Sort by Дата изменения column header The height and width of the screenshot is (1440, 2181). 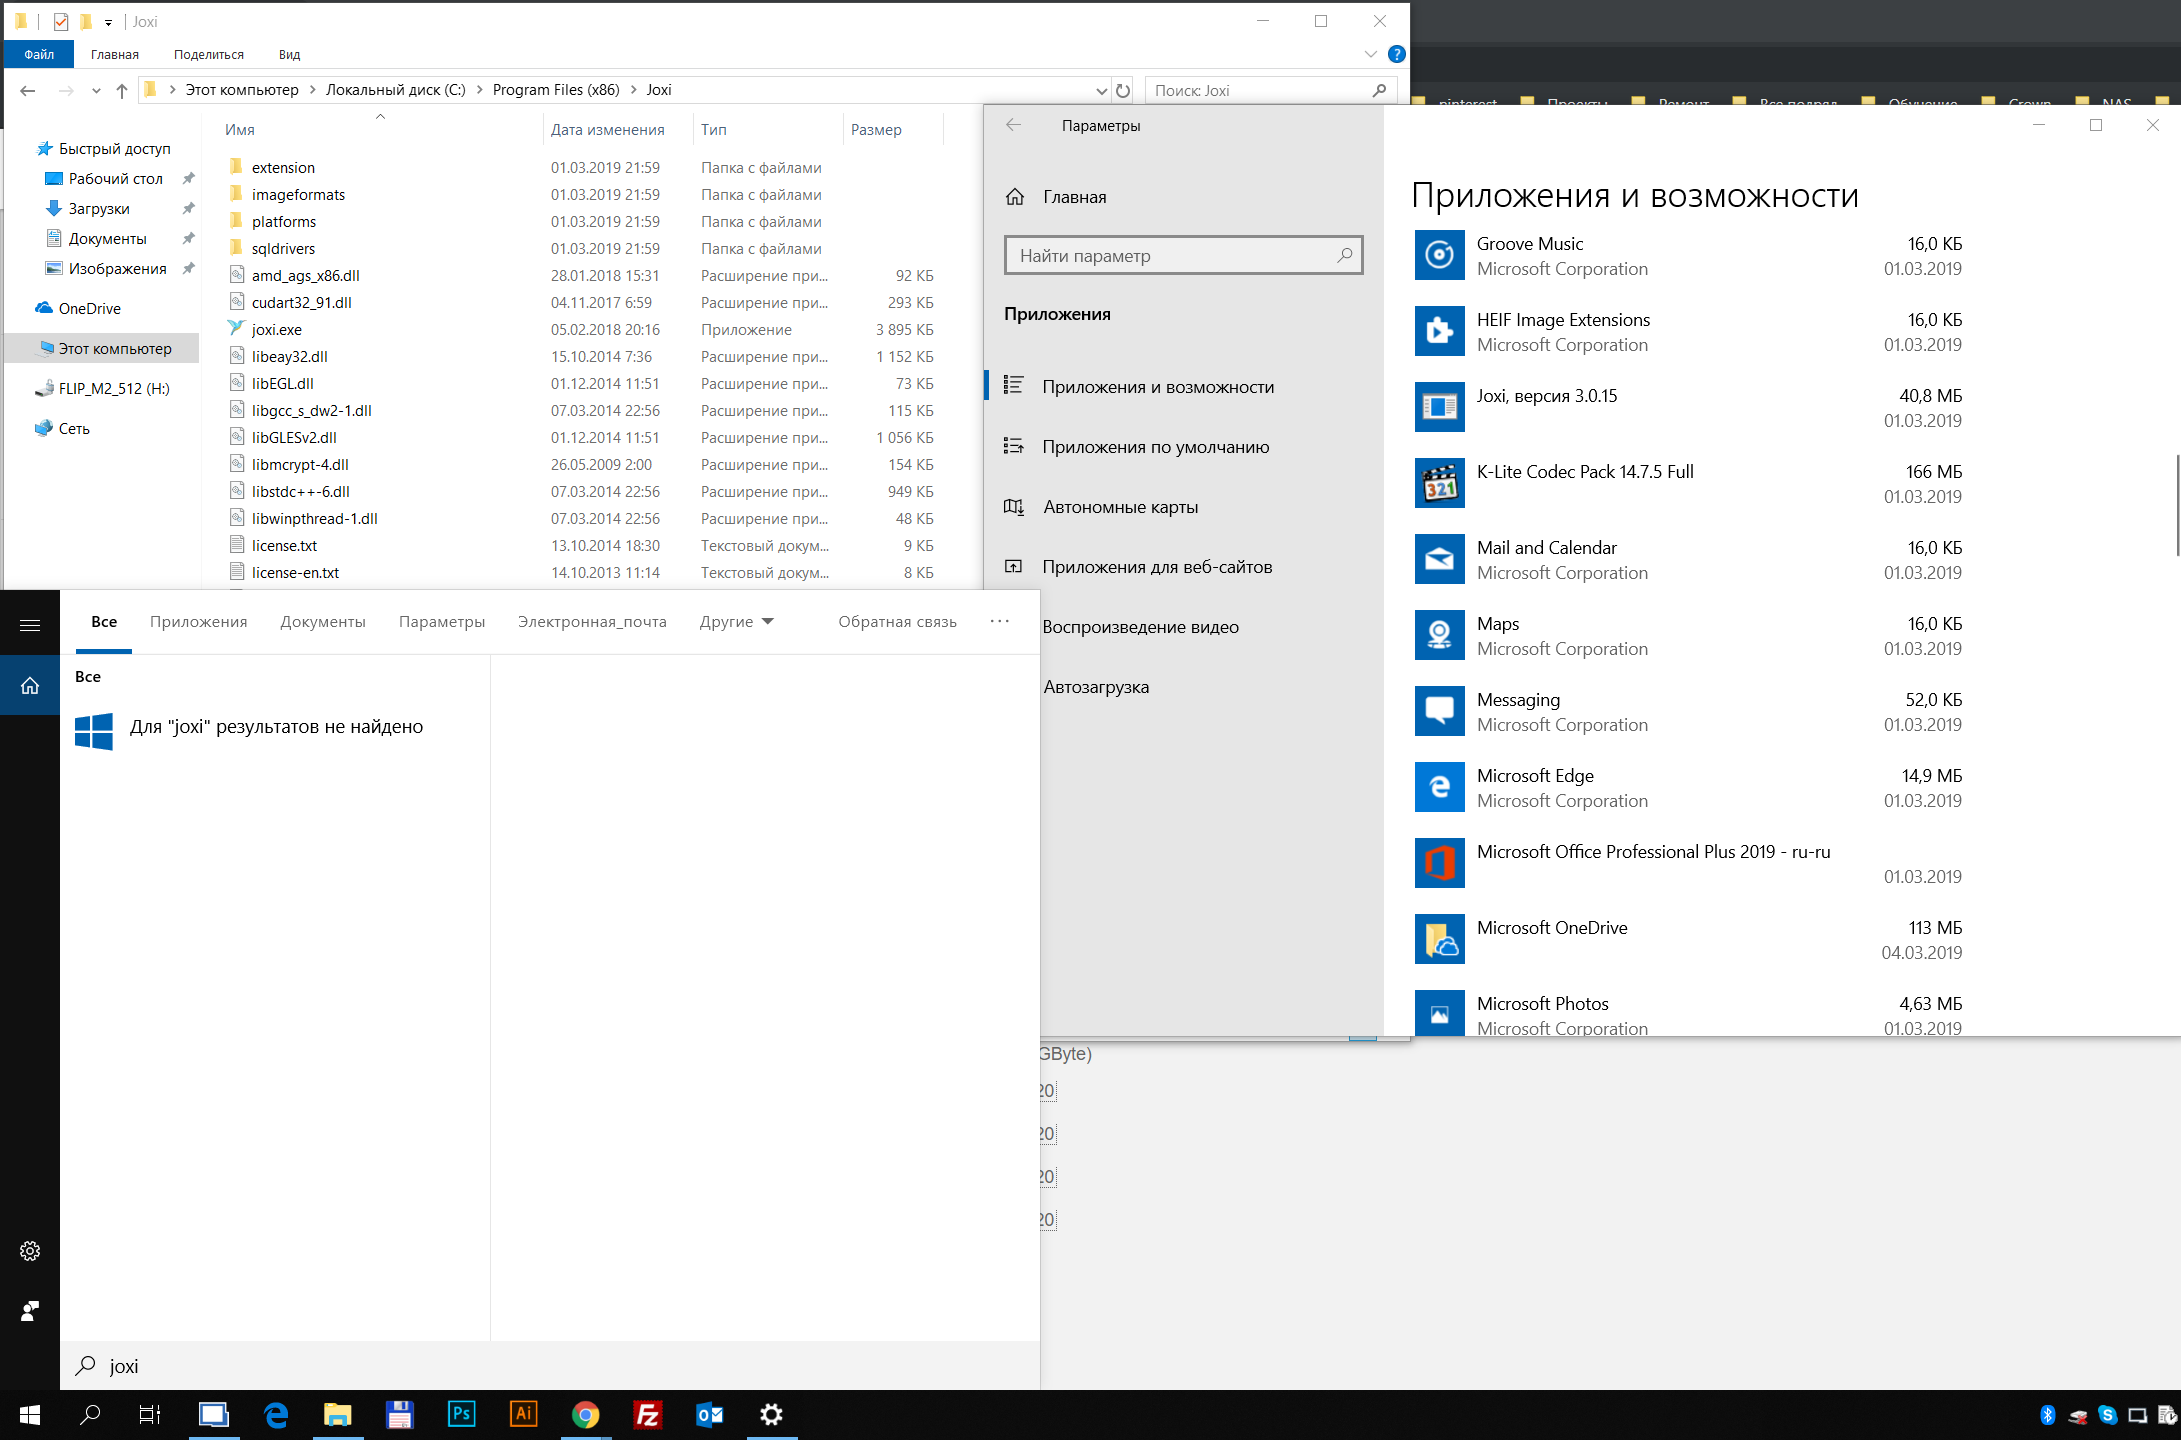point(608,129)
